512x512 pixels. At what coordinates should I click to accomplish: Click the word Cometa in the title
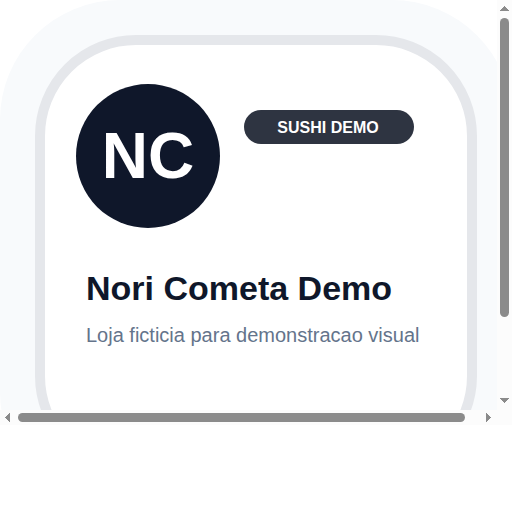(226, 289)
